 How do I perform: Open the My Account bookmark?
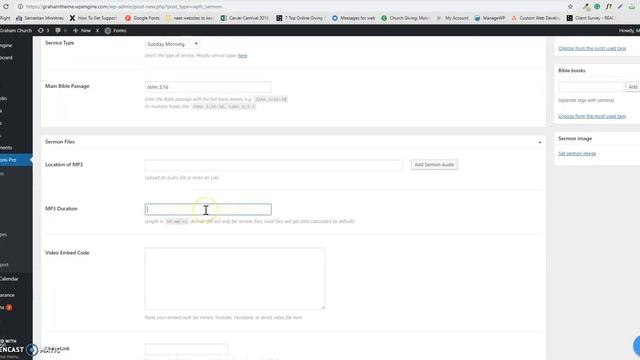453,18
